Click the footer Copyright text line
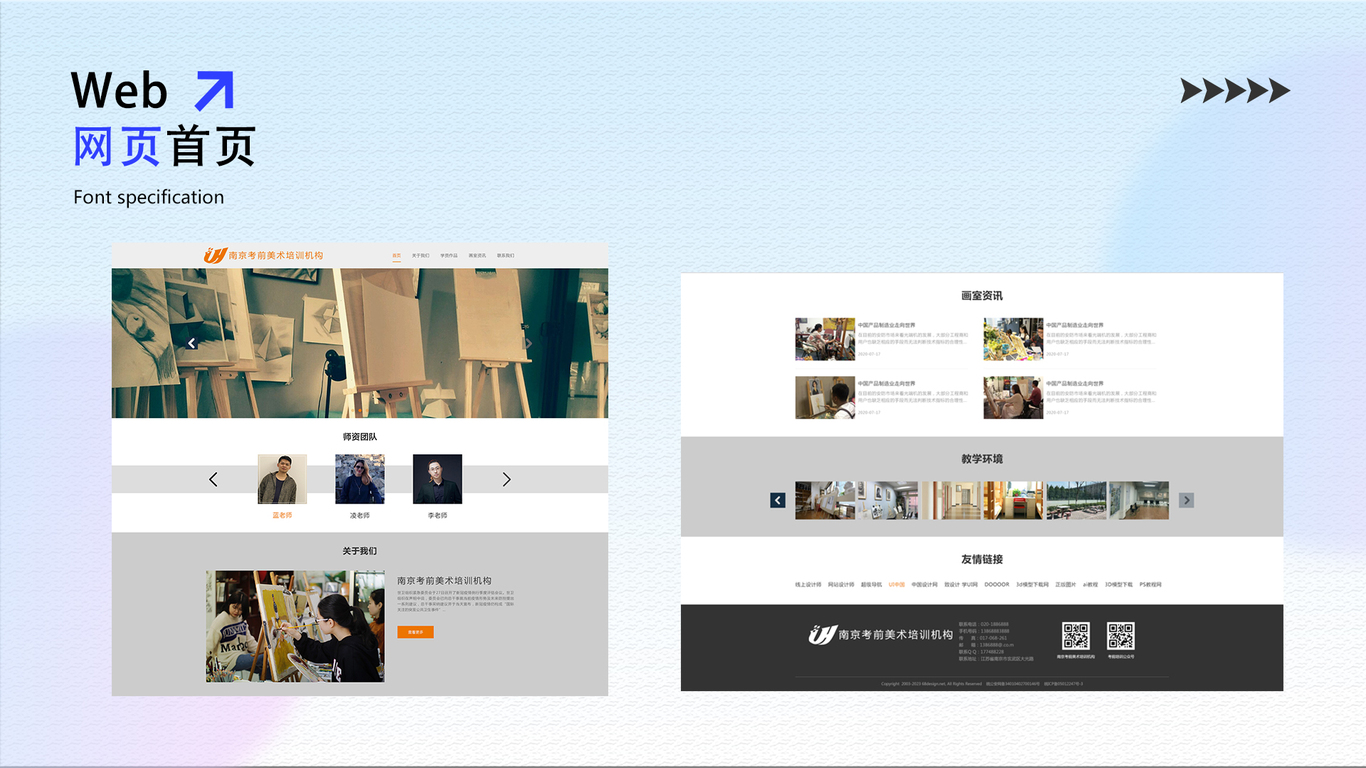The image size is (1366, 768). pyautogui.click(x=982, y=684)
